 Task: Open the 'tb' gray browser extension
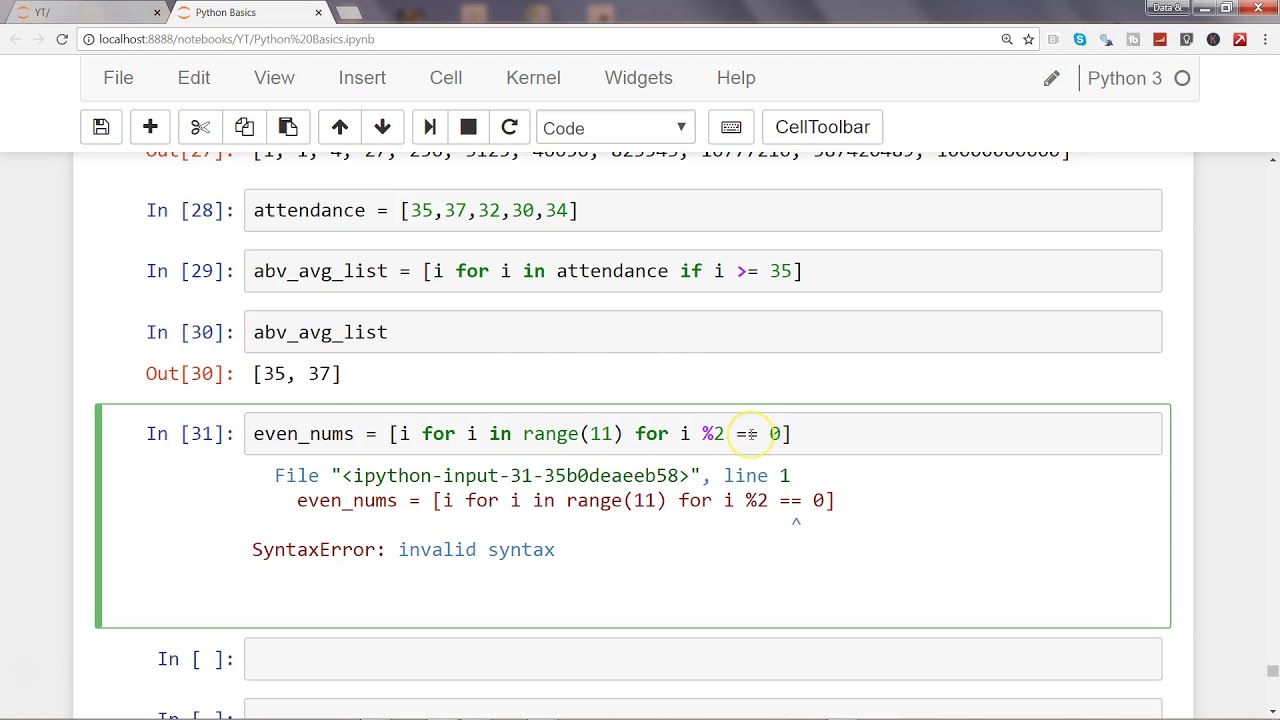click(1133, 39)
